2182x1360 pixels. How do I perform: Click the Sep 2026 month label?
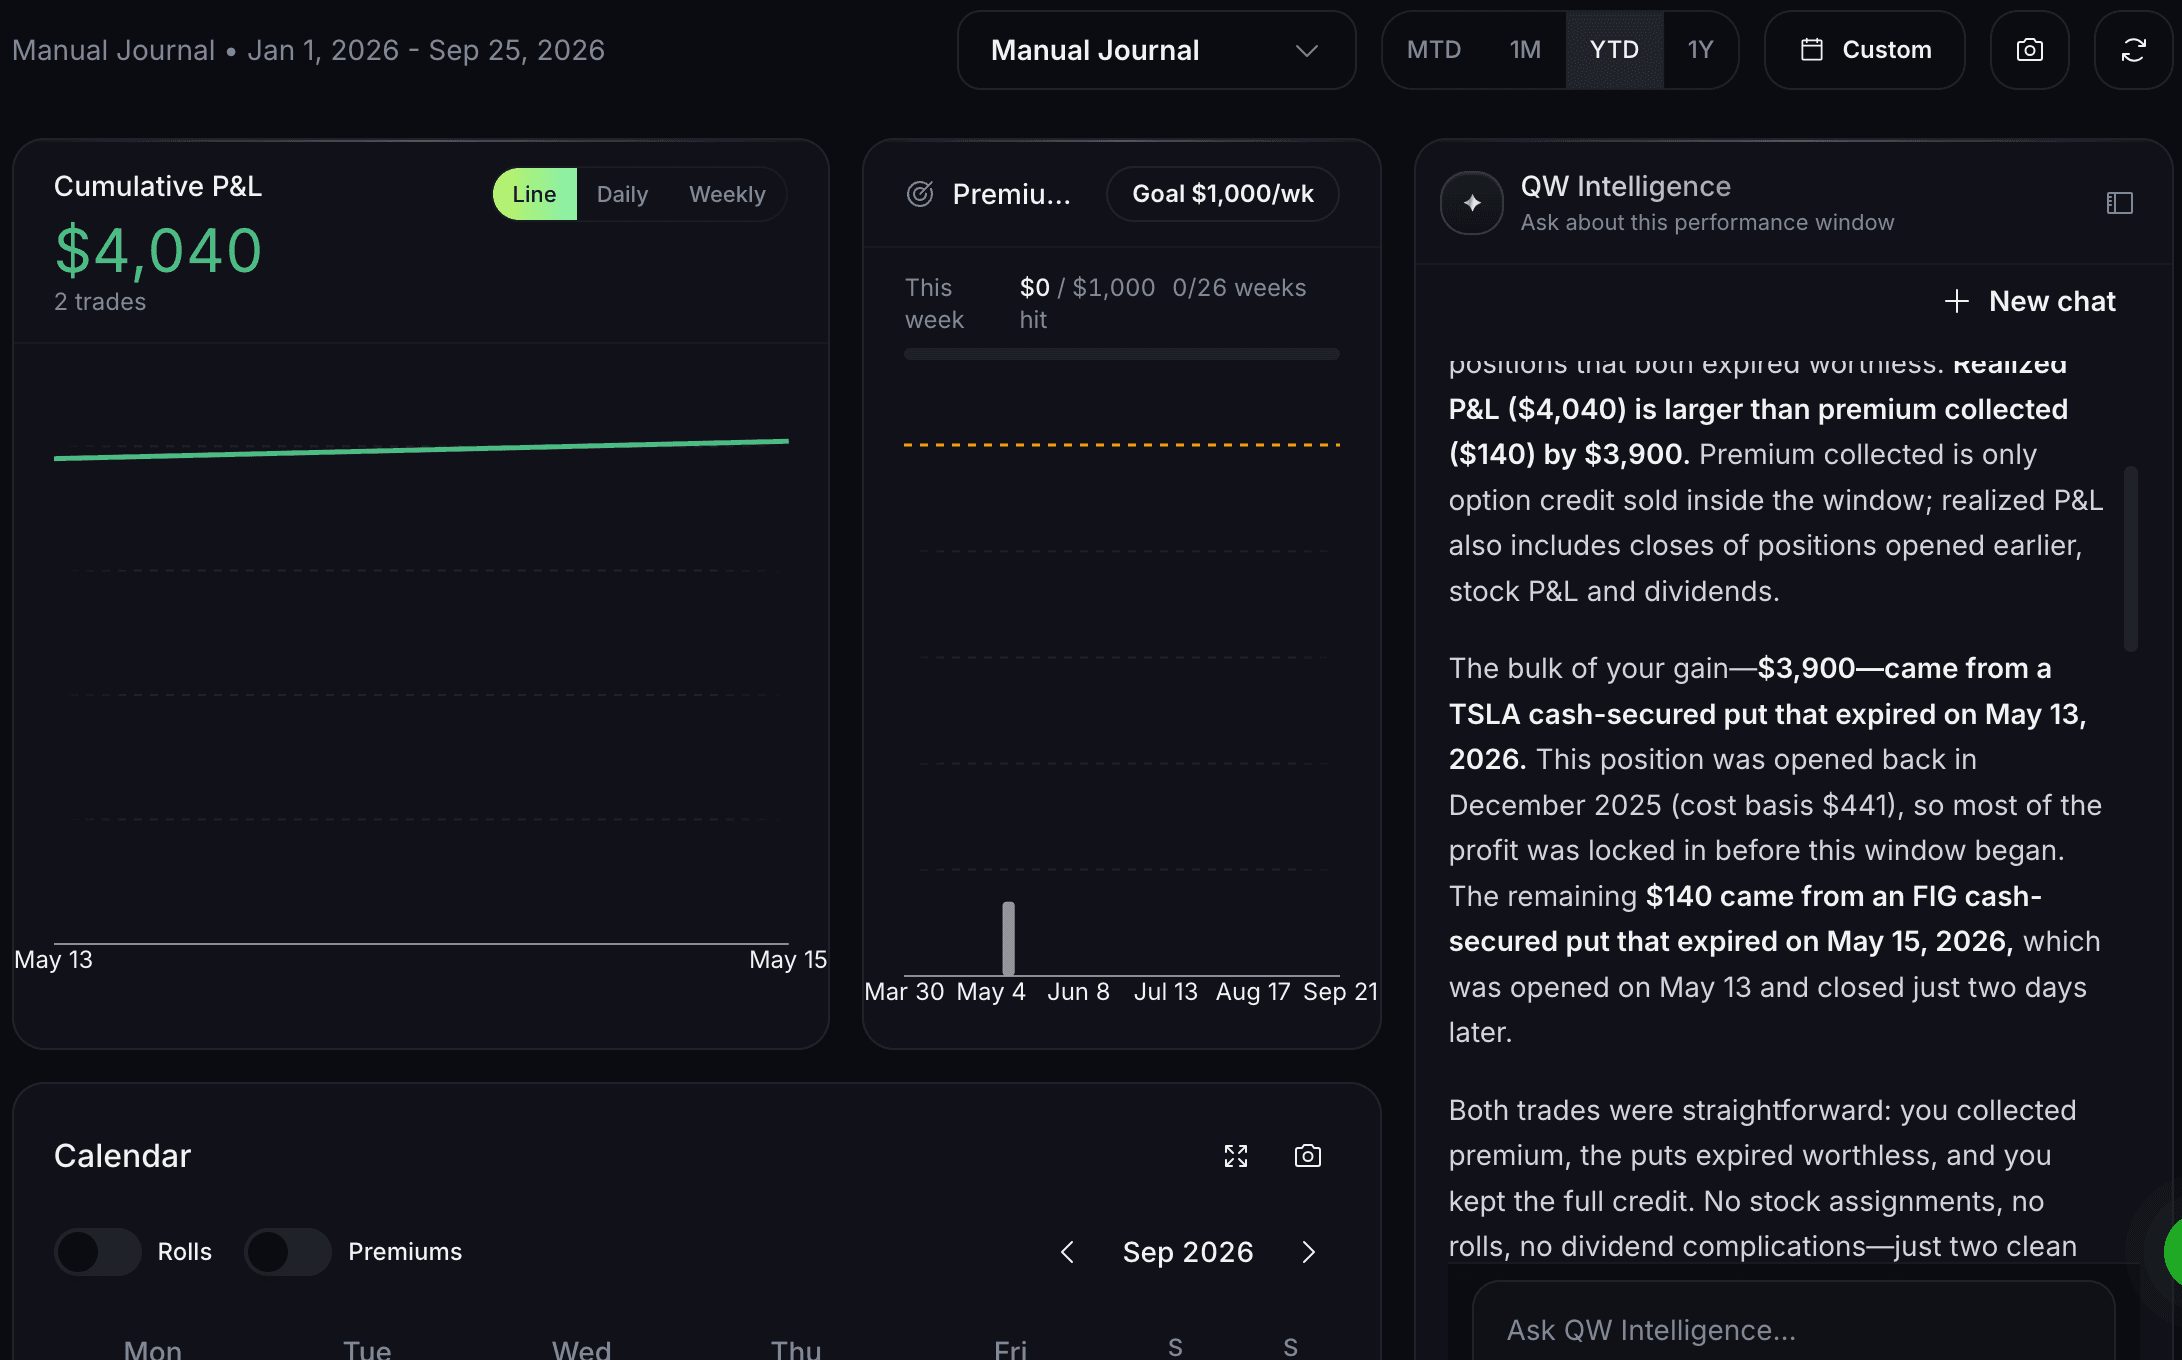click(1187, 1252)
